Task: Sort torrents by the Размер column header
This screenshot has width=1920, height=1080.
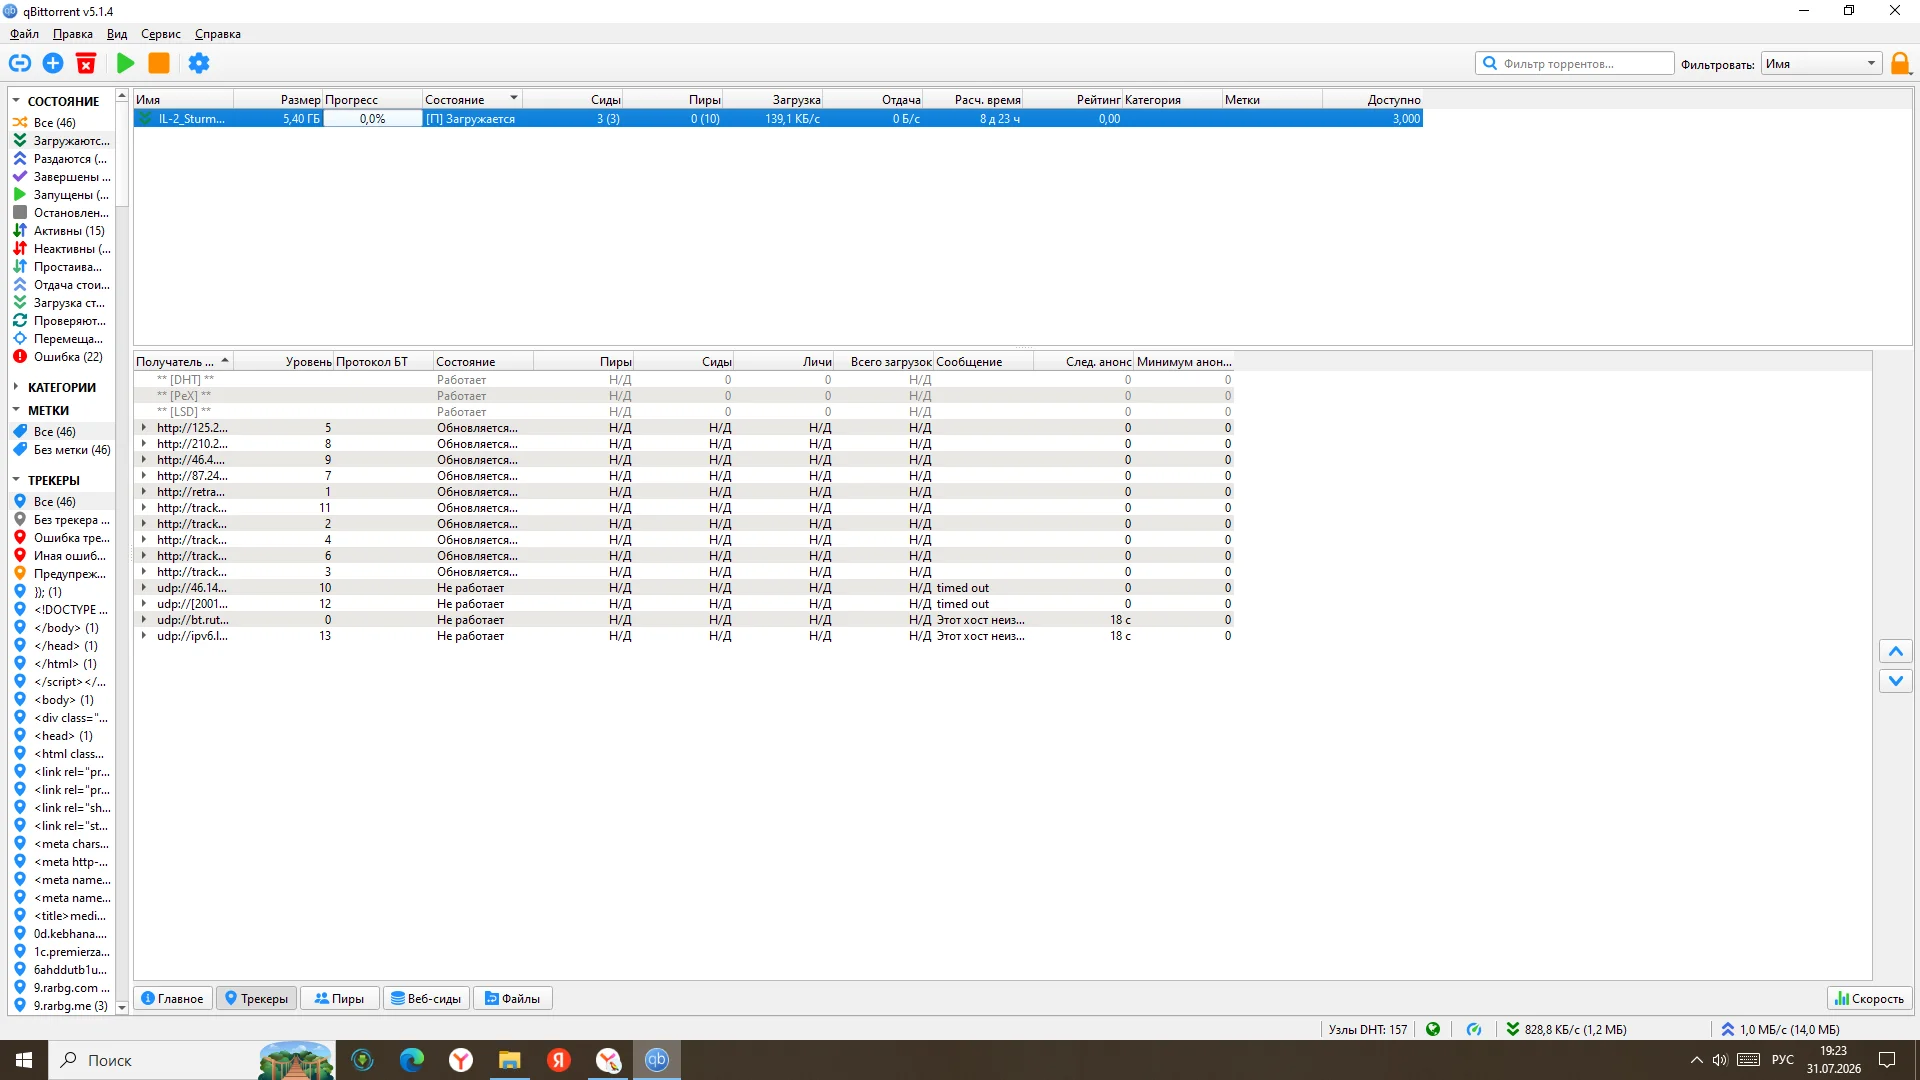Action: coord(278,100)
